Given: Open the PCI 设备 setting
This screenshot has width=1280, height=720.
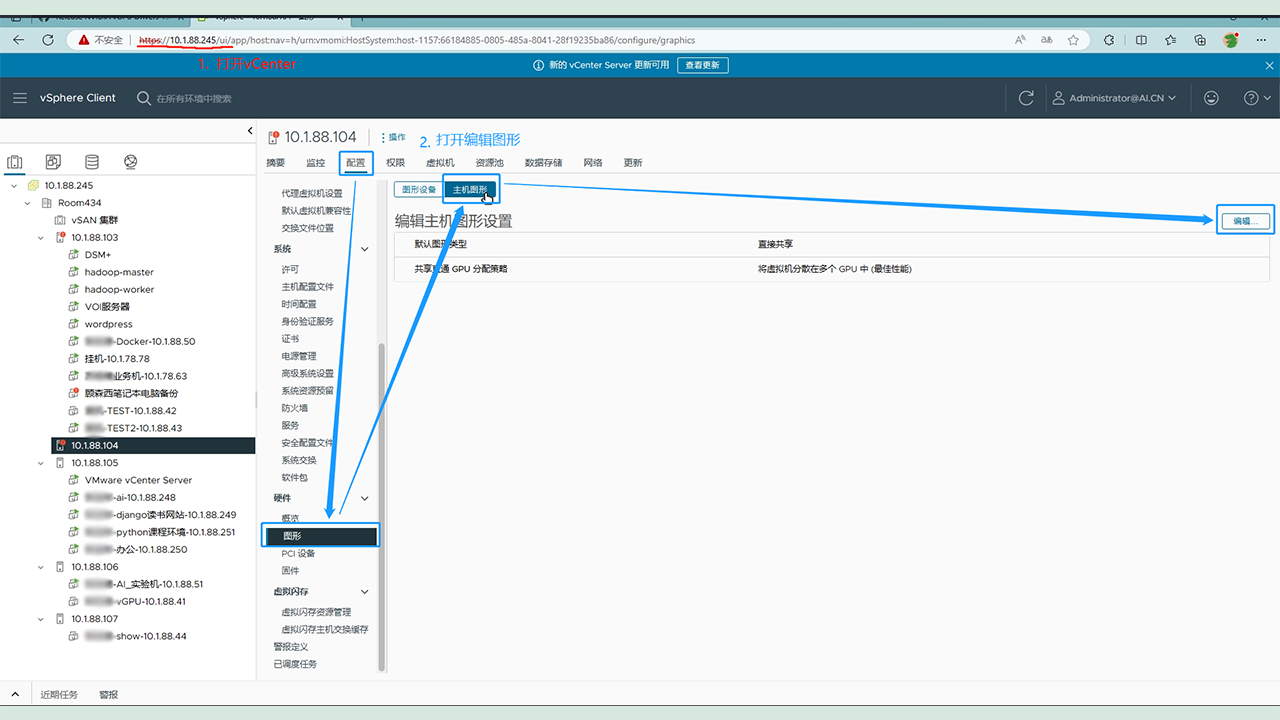Looking at the screenshot, I should [x=298, y=553].
